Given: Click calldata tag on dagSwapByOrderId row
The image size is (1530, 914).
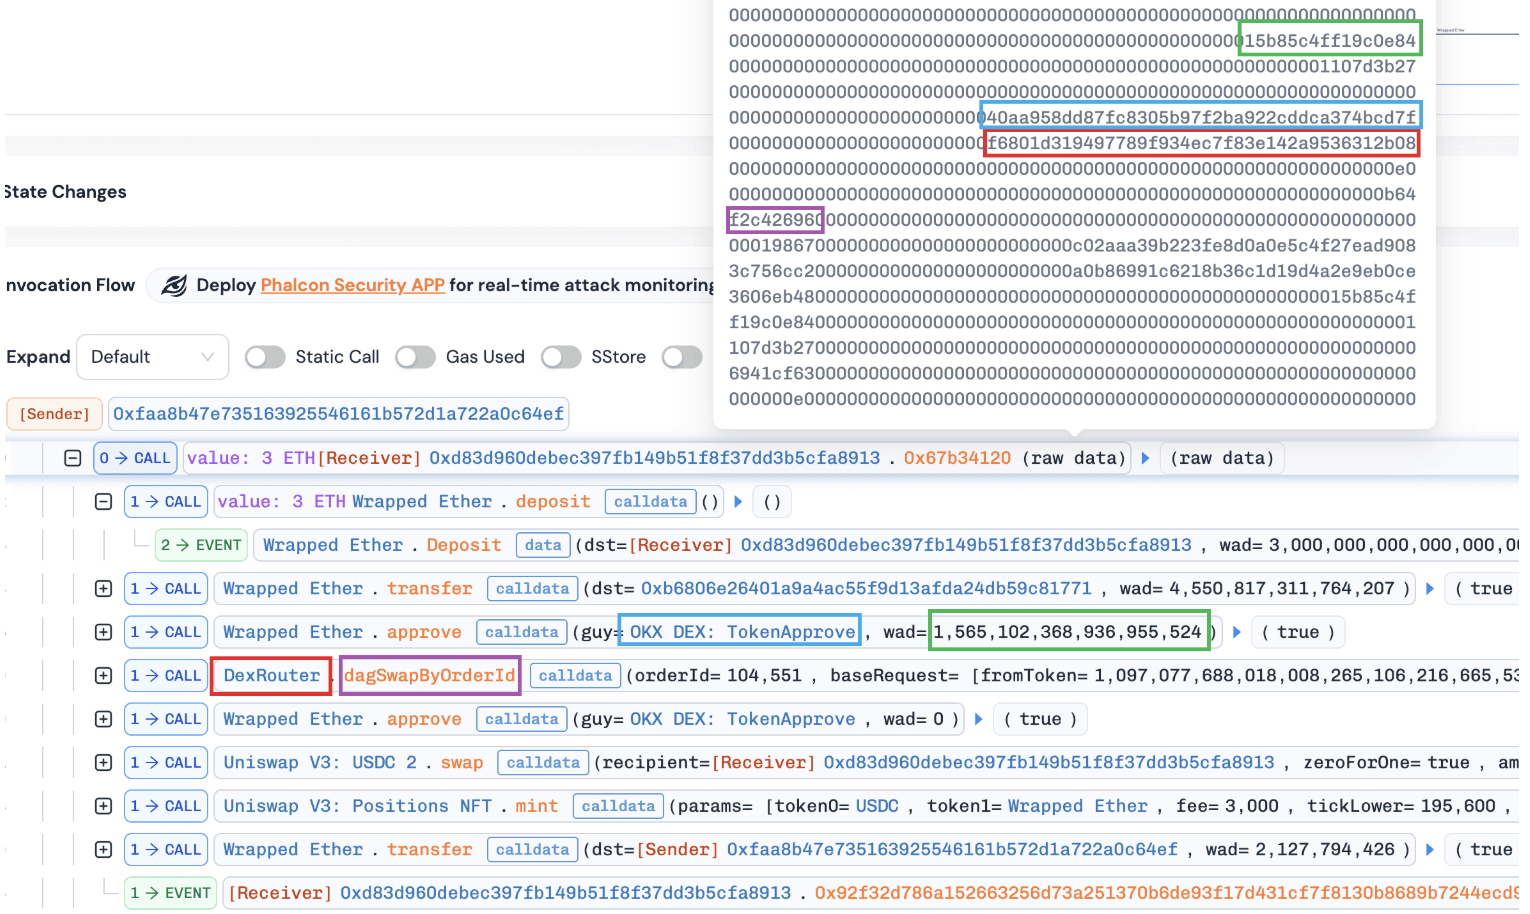Looking at the screenshot, I should coord(575,676).
